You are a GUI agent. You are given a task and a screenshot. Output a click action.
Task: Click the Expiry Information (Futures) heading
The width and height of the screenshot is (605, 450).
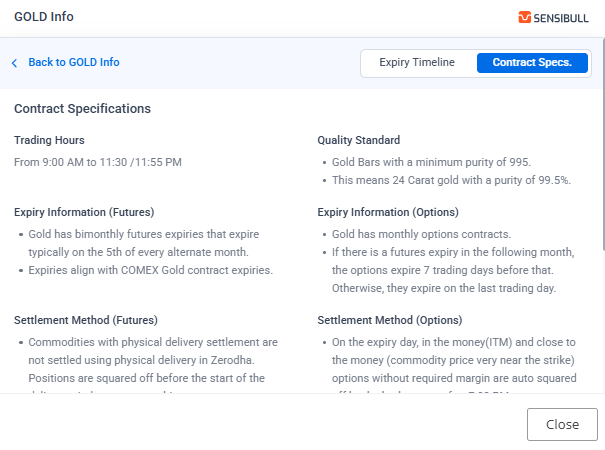point(84,212)
